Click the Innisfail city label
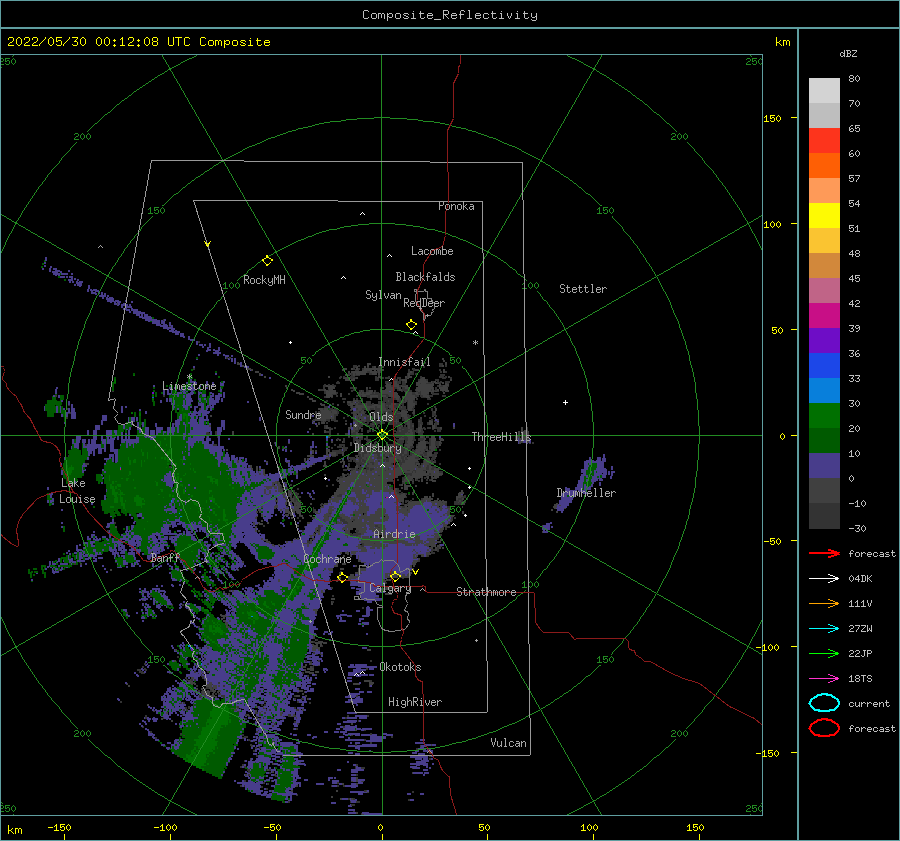900x841 pixels. [x=404, y=362]
